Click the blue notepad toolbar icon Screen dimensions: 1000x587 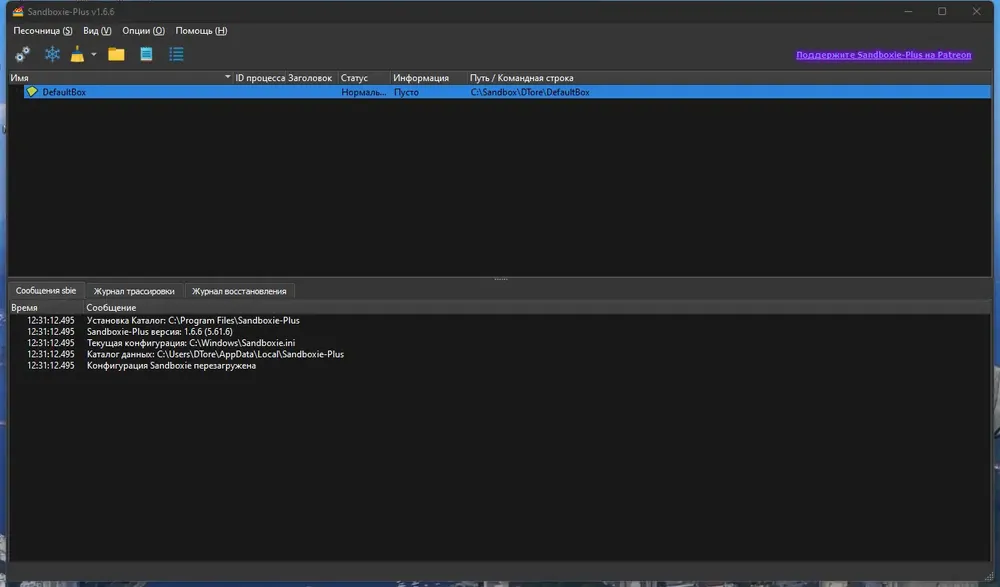pyautogui.click(x=146, y=54)
